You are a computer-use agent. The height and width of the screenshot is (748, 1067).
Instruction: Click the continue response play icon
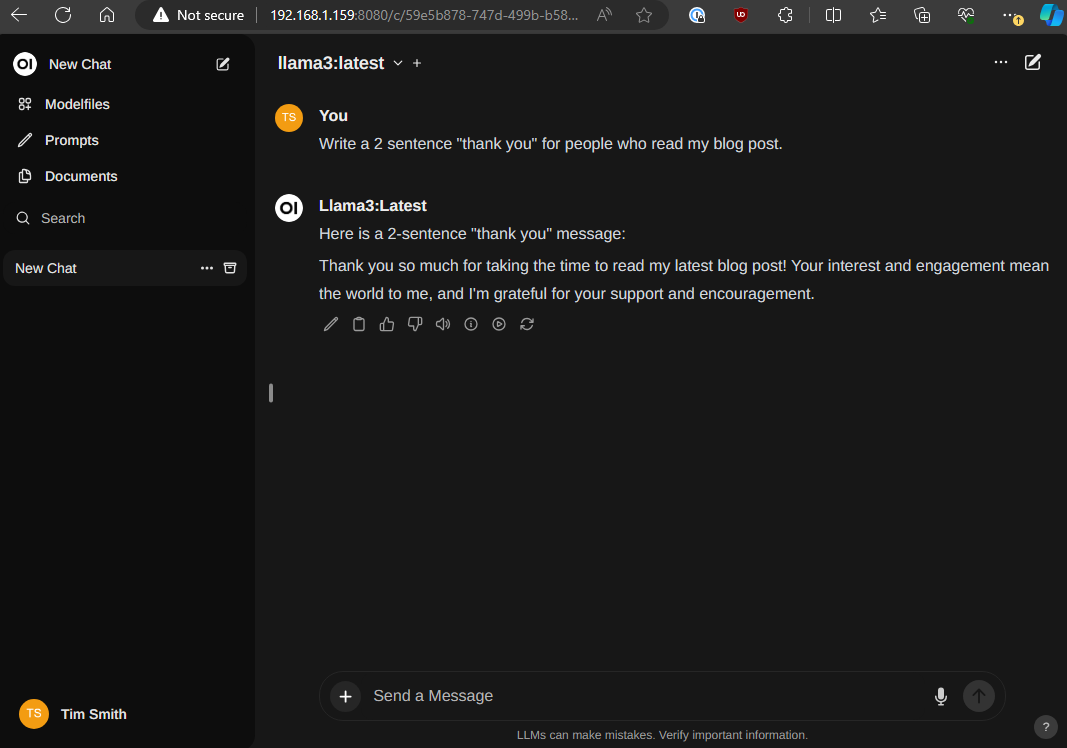coord(499,324)
